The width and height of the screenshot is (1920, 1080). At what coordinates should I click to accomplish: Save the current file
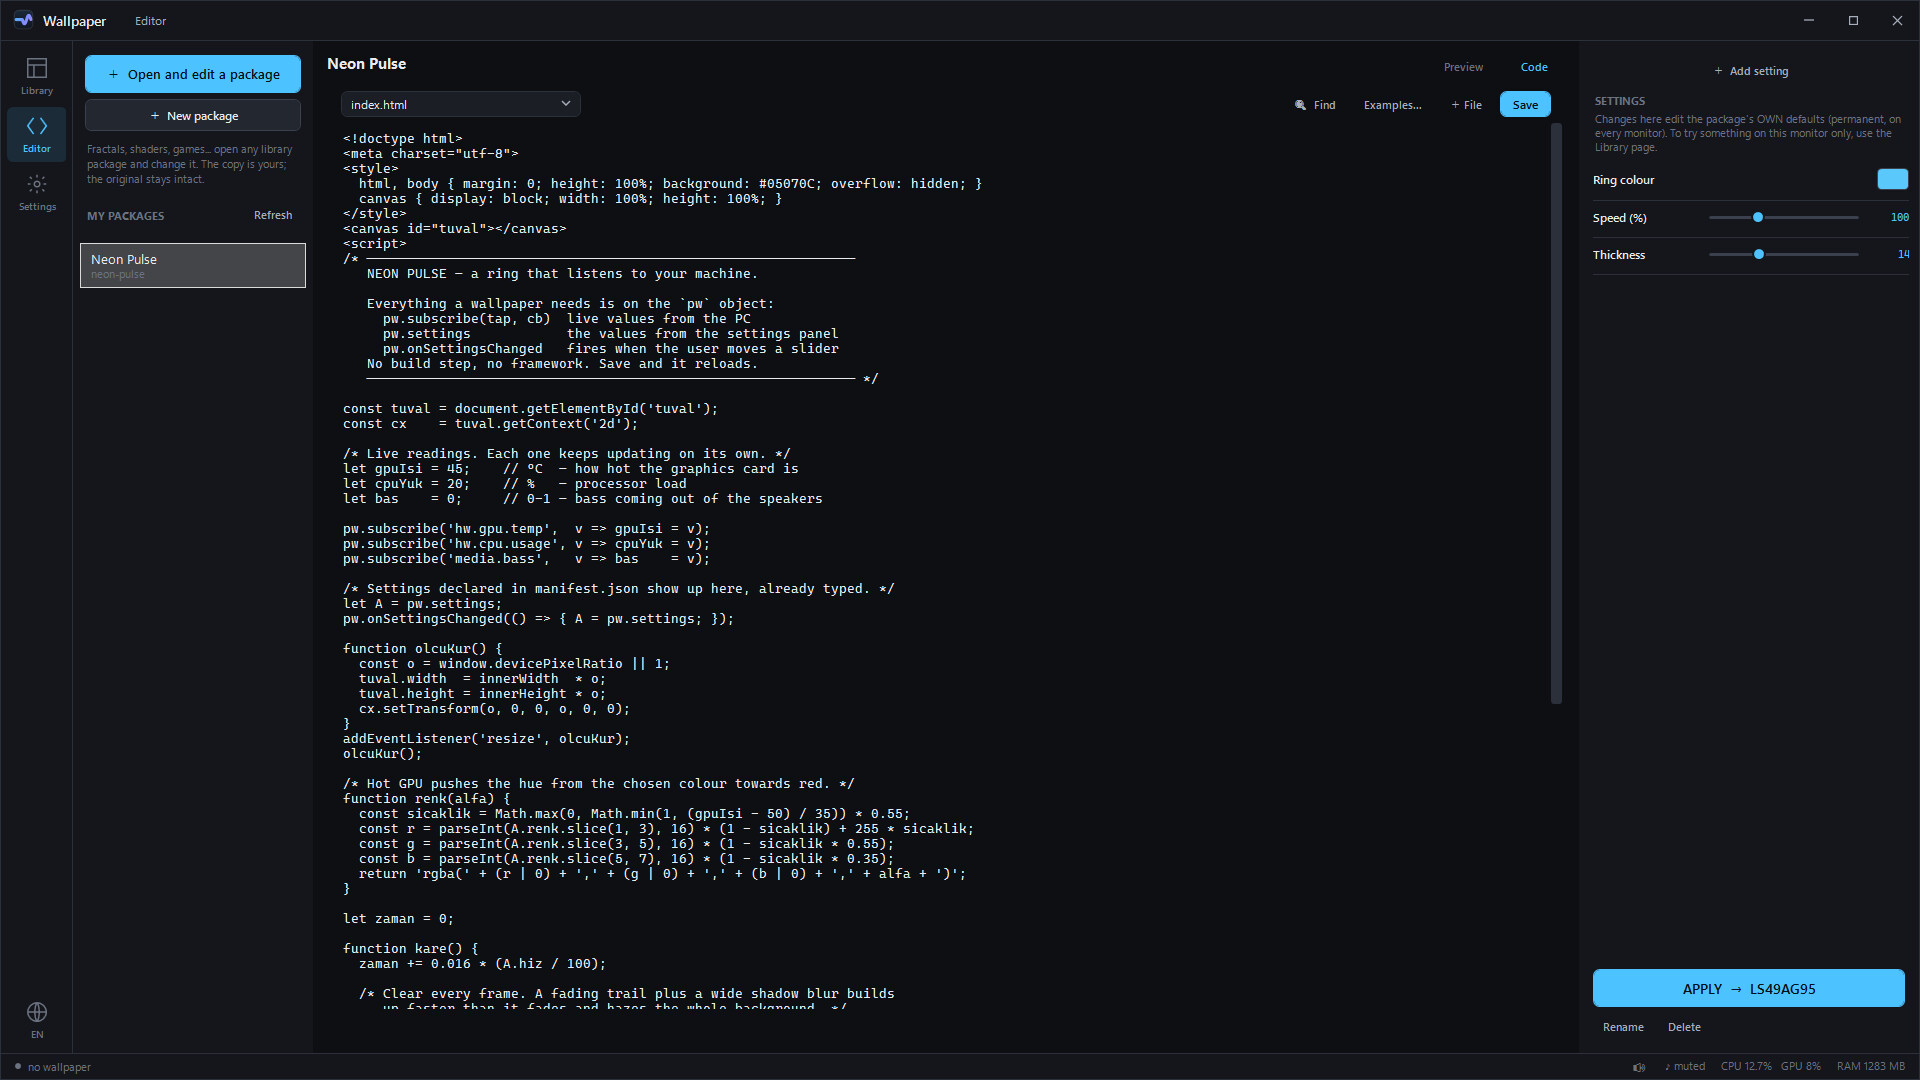coord(1525,105)
